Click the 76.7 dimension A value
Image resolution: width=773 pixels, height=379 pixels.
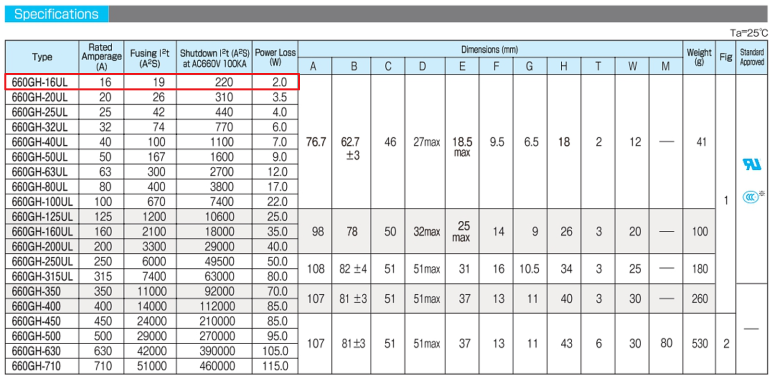[316, 142]
